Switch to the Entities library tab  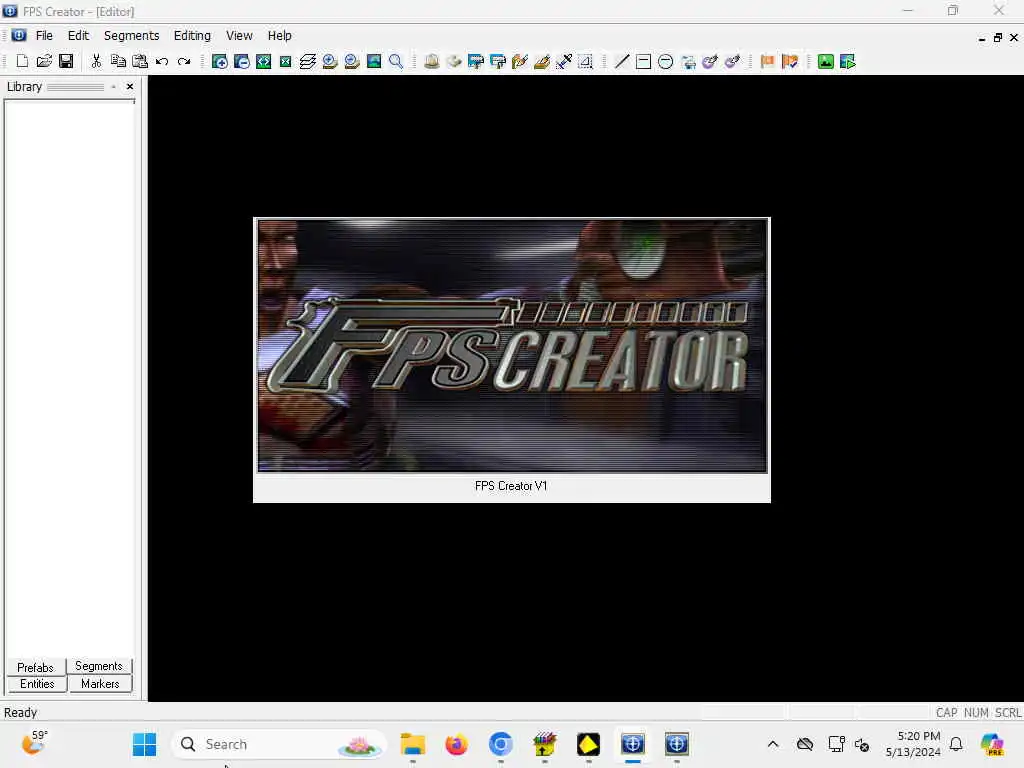coord(37,684)
